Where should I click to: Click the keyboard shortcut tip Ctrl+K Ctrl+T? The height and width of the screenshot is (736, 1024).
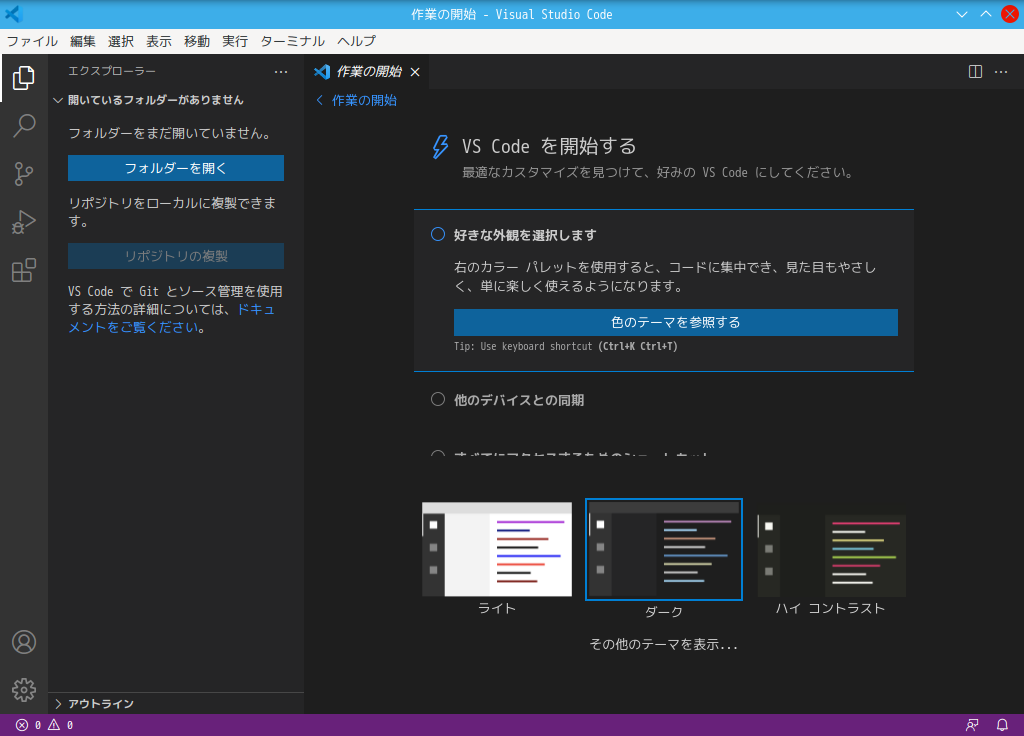(638, 346)
